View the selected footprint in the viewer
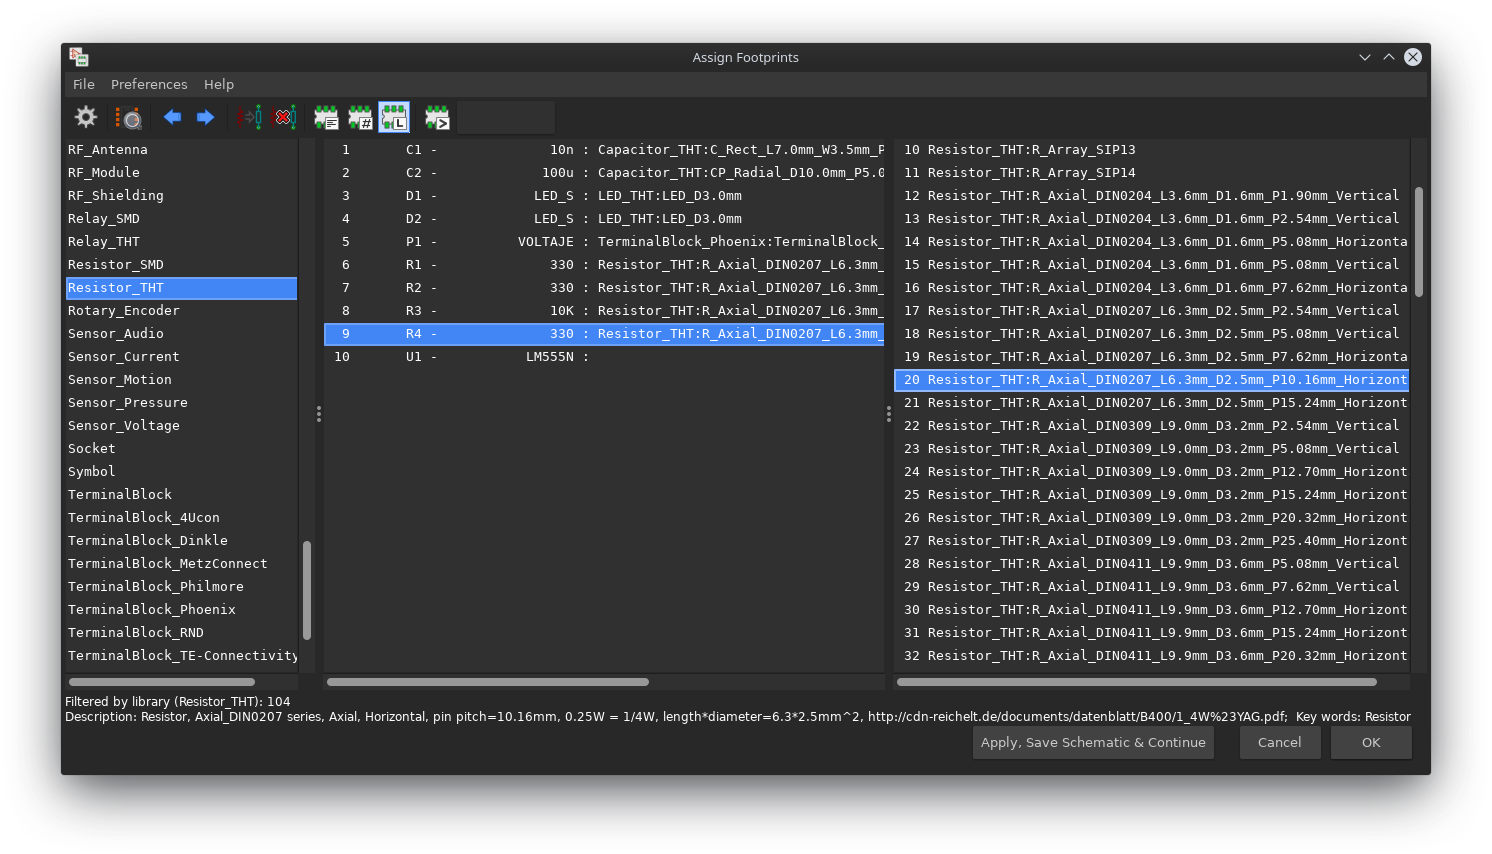The image size is (1492, 854). point(128,117)
